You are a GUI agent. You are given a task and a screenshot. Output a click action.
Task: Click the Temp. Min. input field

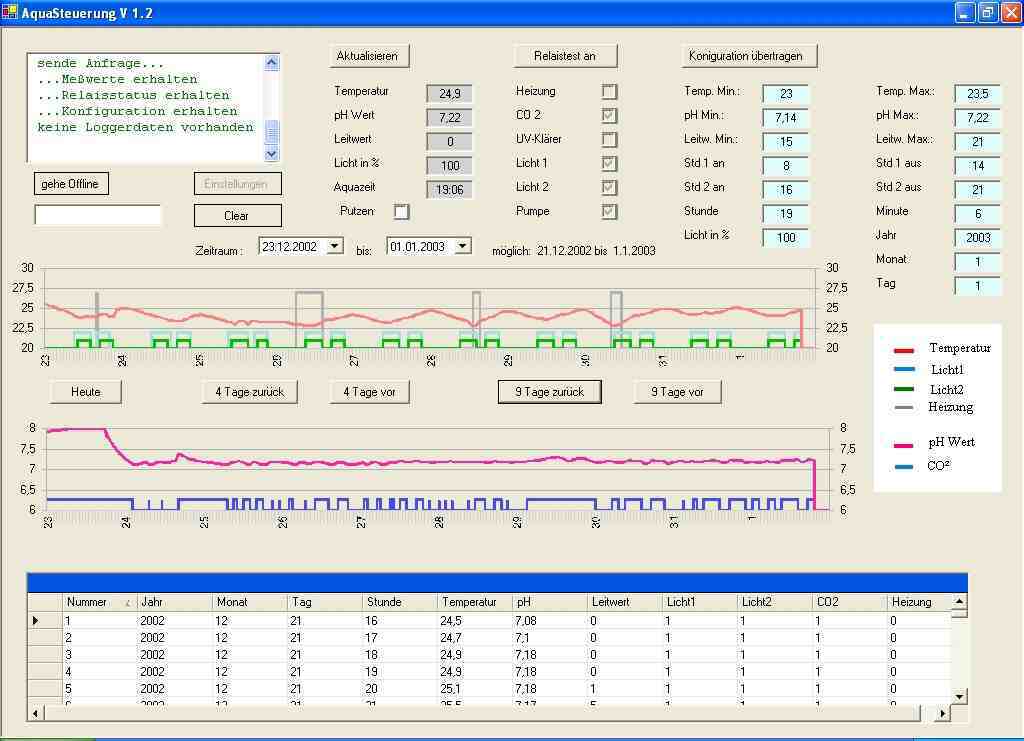[785, 94]
